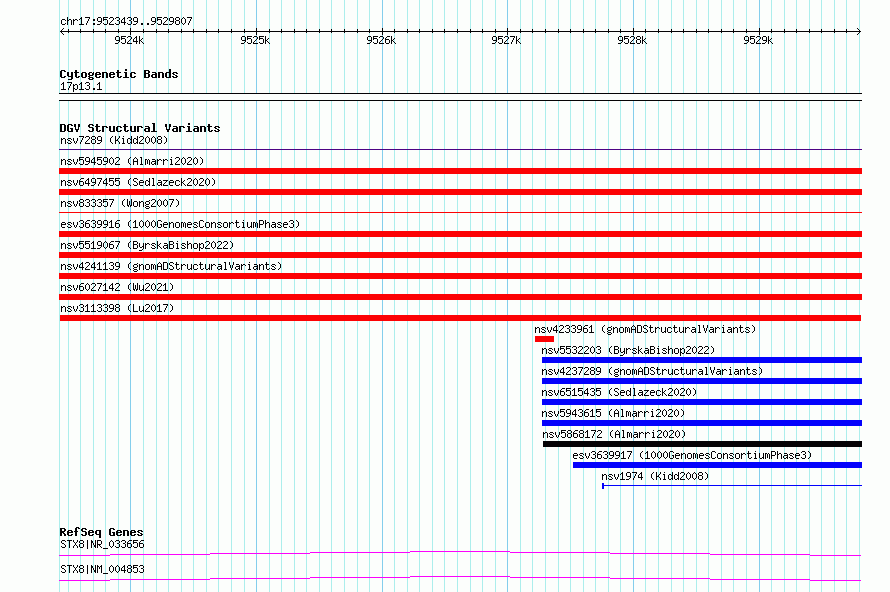
Task: Open the RefSeq Genes track heading
Action: (x=101, y=532)
